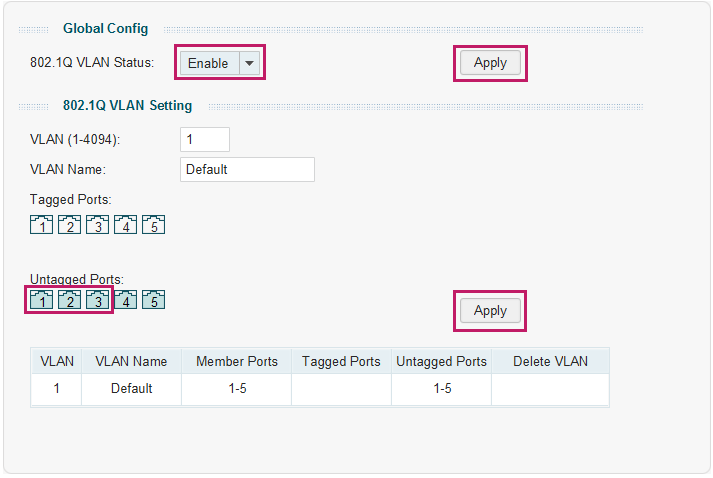
Task: Click the Enable value in VLAN Status combo
Action: [210, 63]
